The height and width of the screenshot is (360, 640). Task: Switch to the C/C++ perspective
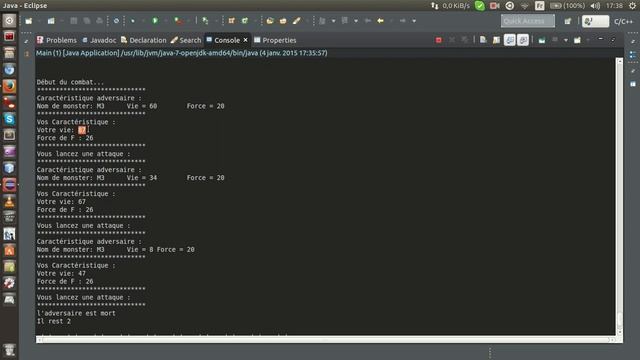pos(623,21)
